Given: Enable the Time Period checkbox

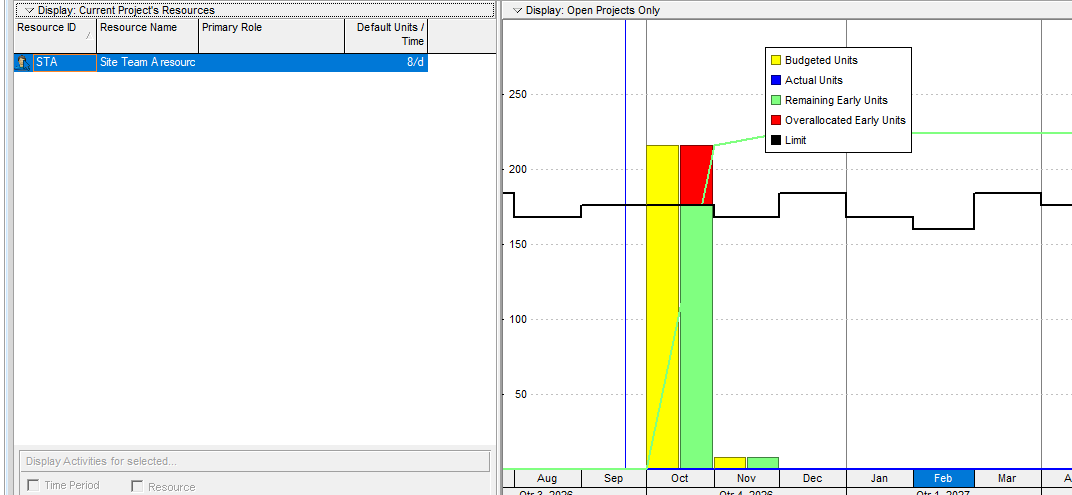Looking at the screenshot, I should 32,485.
